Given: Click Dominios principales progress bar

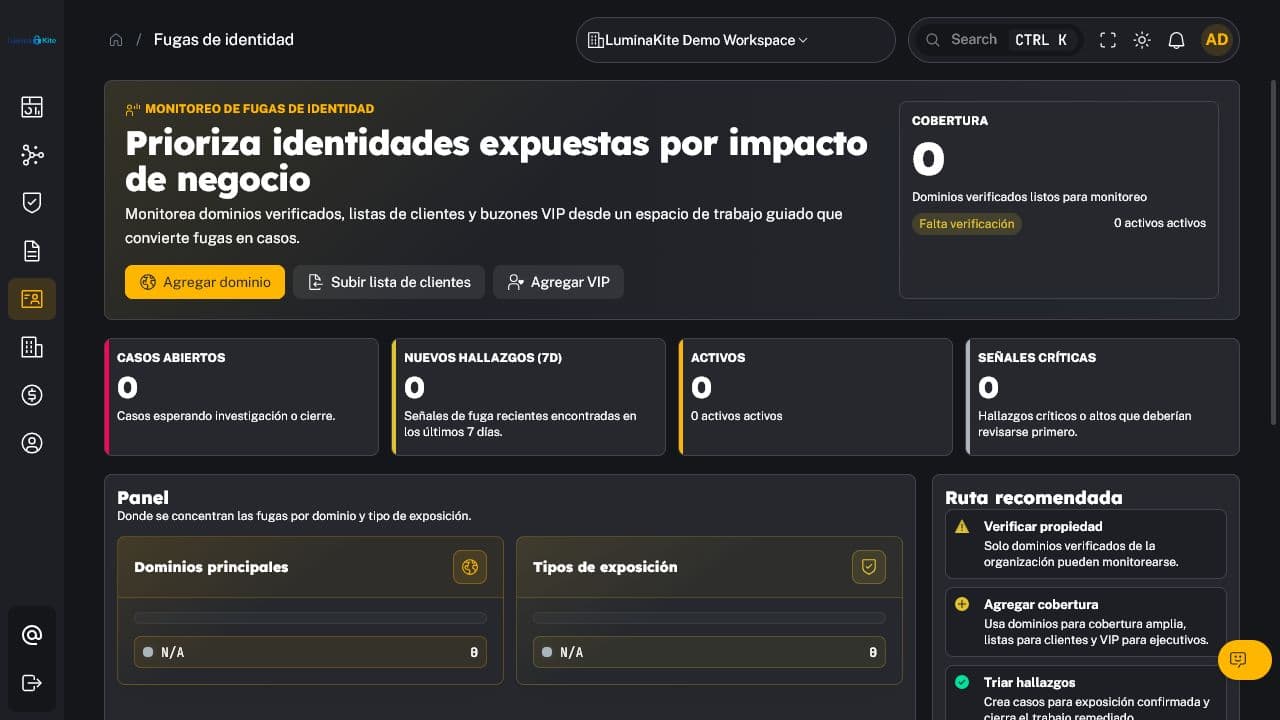Looking at the screenshot, I should tap(310, 618).
